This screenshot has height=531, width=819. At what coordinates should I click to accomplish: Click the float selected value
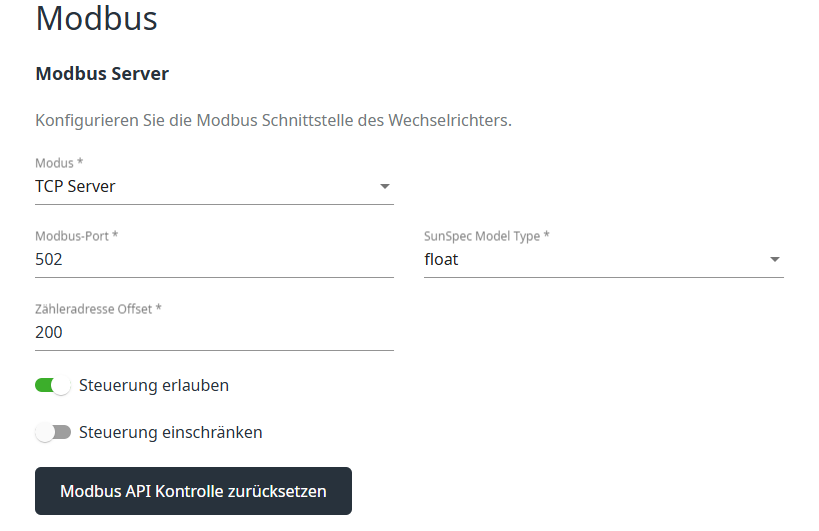(x=441, y=260)
